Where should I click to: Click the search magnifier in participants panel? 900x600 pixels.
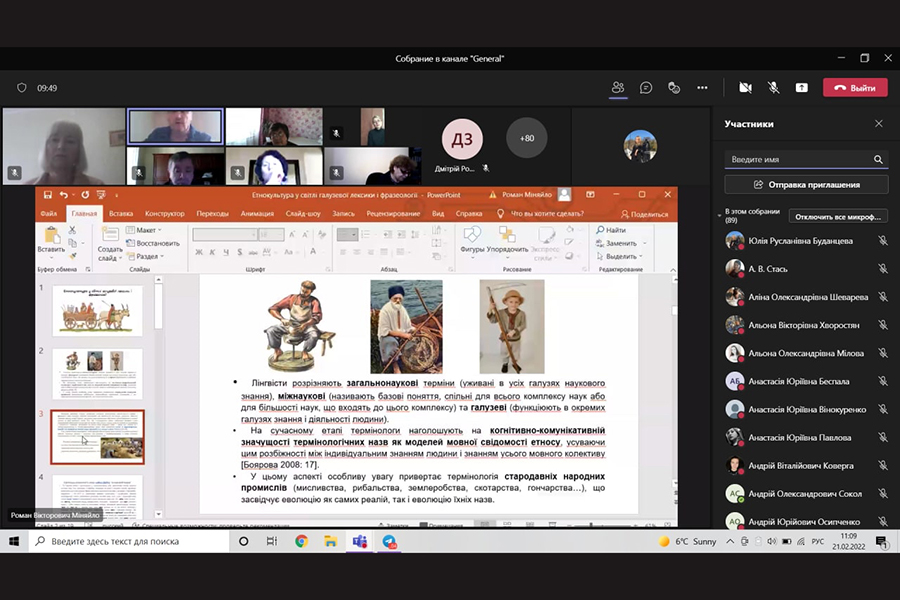point(878,159)
